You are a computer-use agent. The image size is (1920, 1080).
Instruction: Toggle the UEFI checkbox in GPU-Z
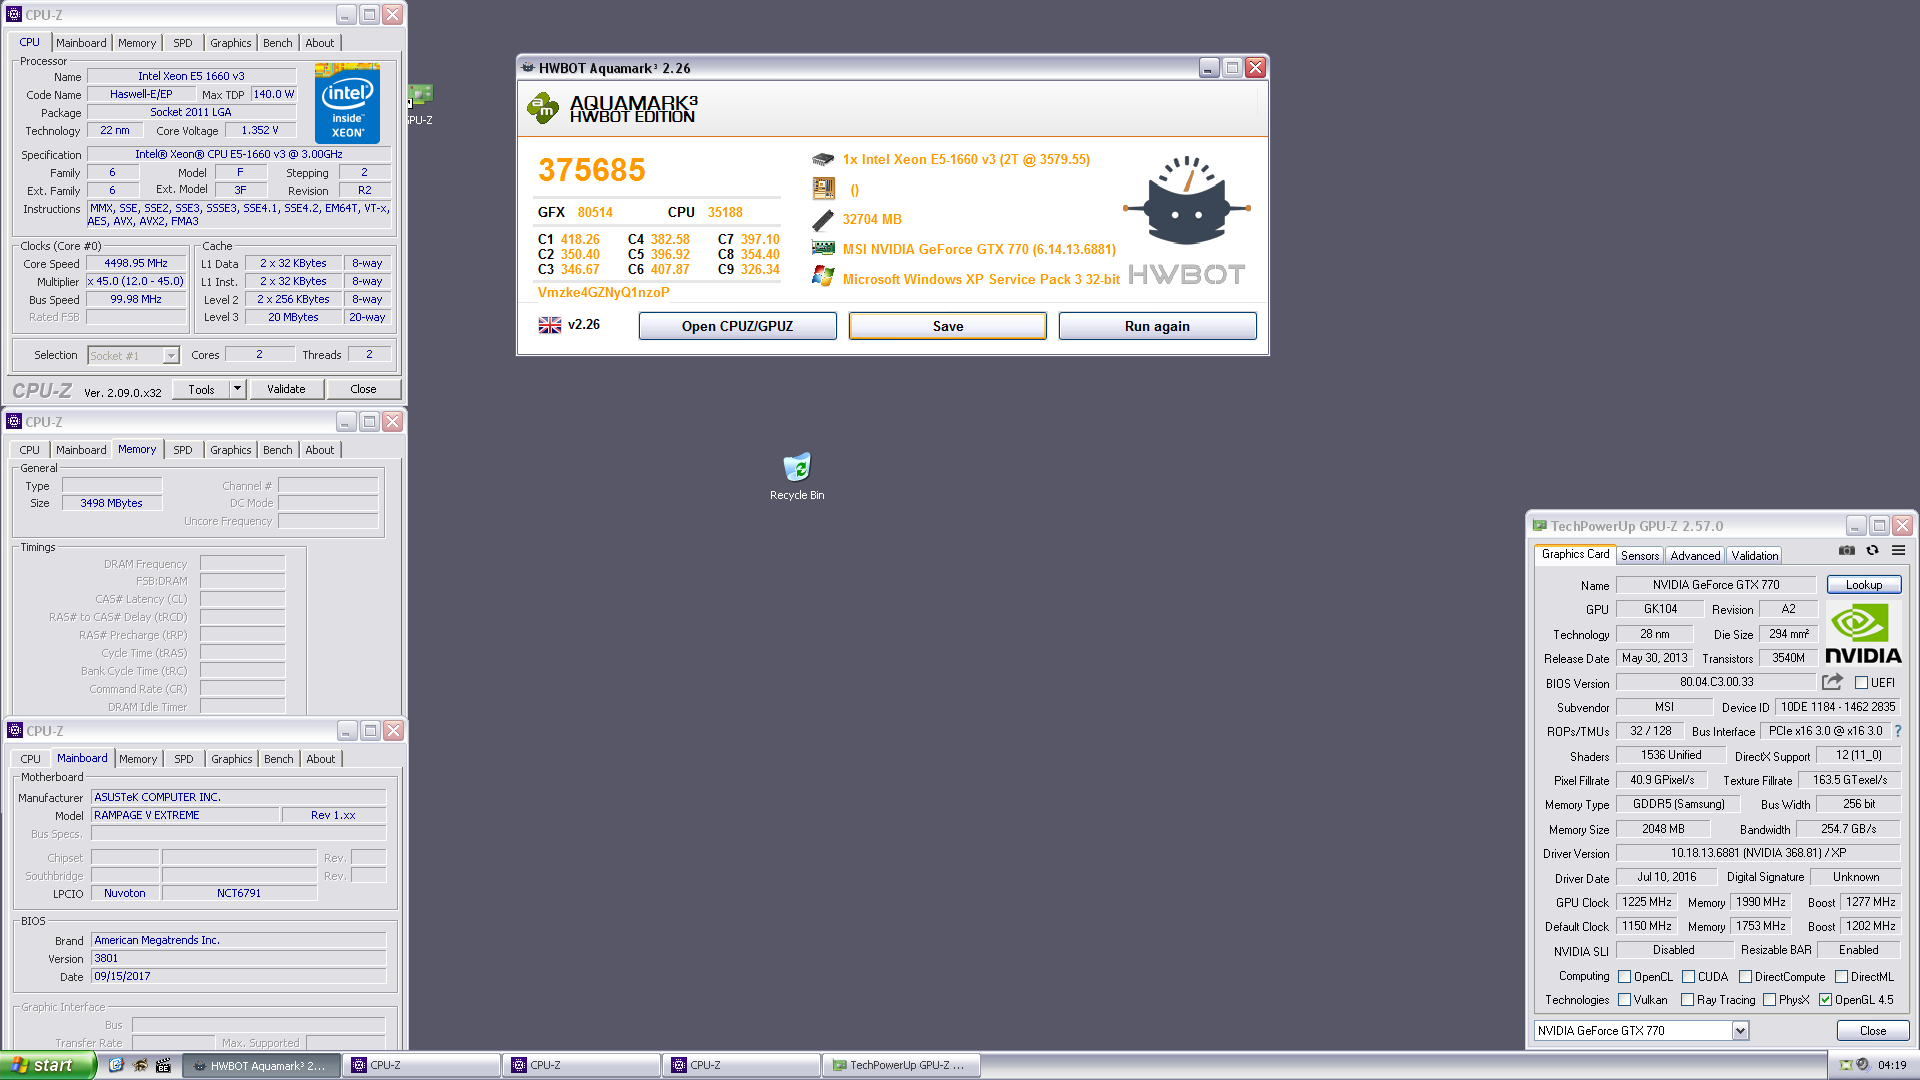(1861, 683)
